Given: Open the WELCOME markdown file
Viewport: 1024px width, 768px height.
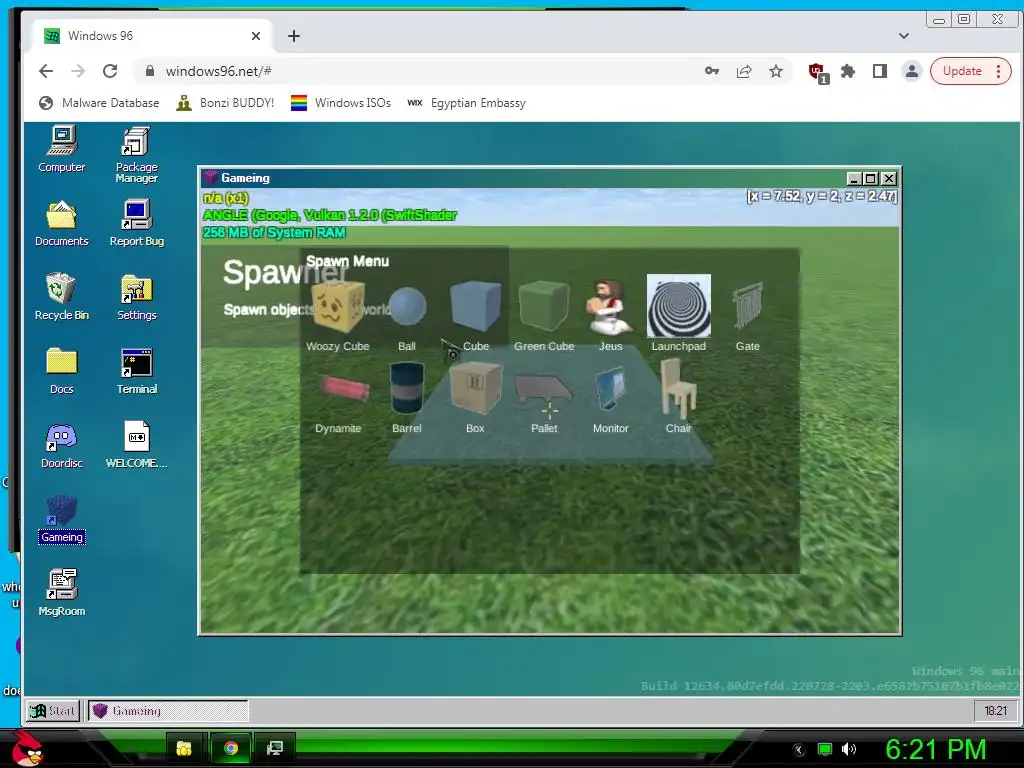Looking at the screenshot, I should coord(136,445).
